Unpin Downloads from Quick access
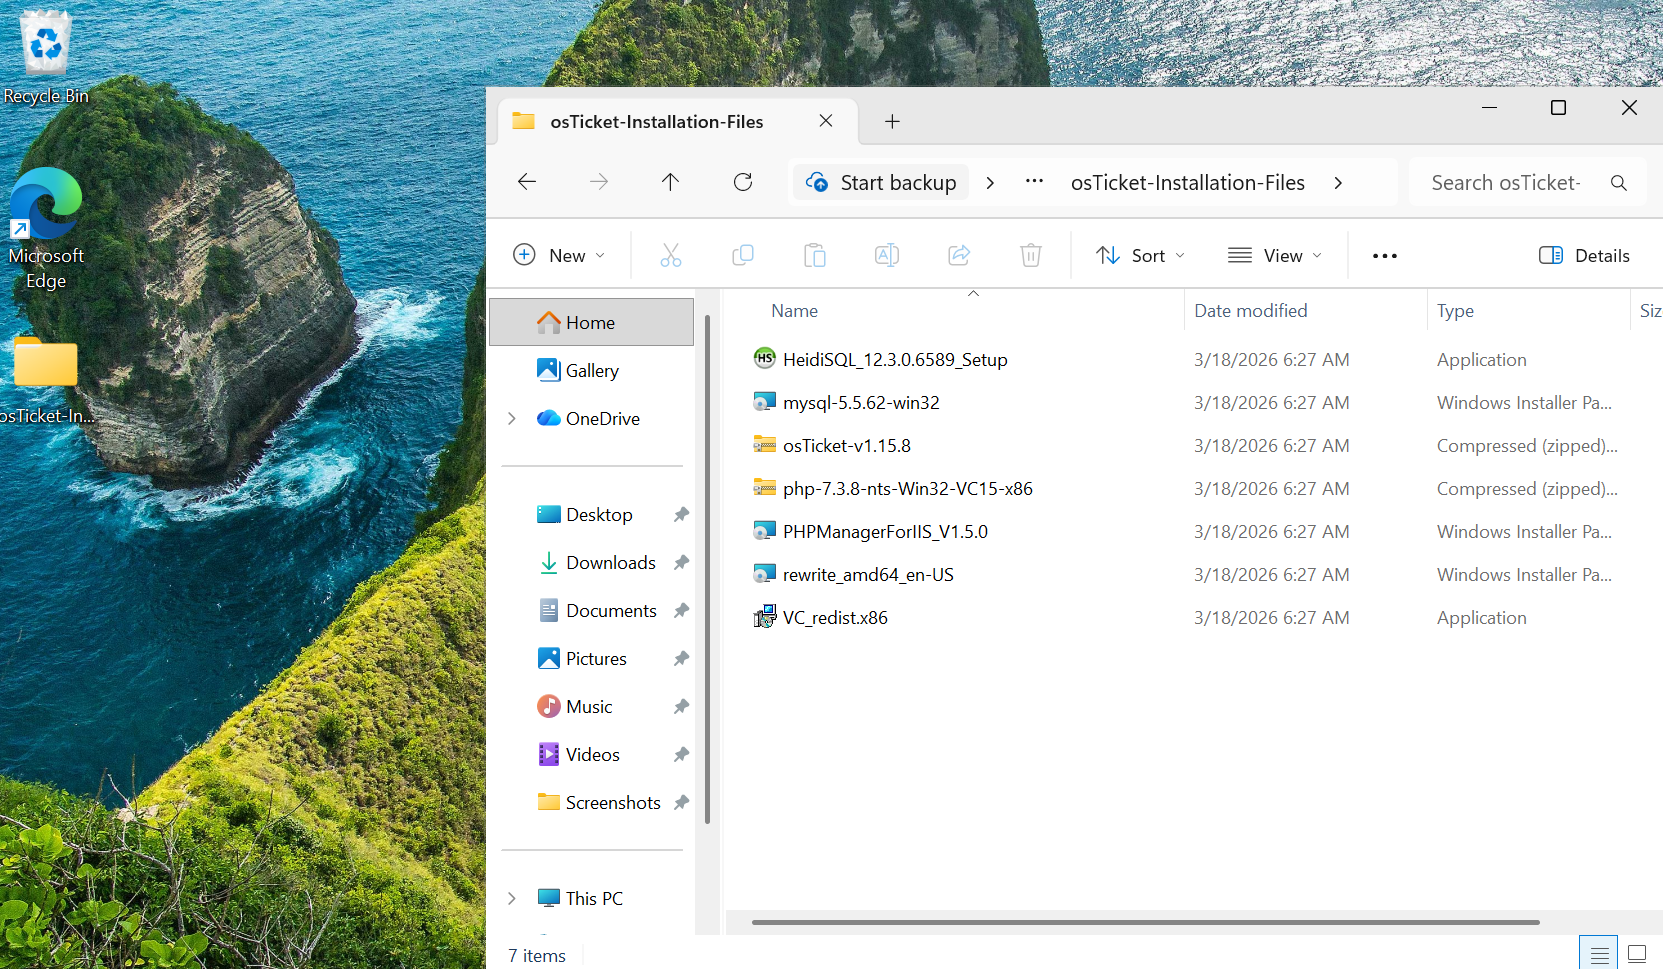This screenshot has width=1663, height=969. point(681,563)
